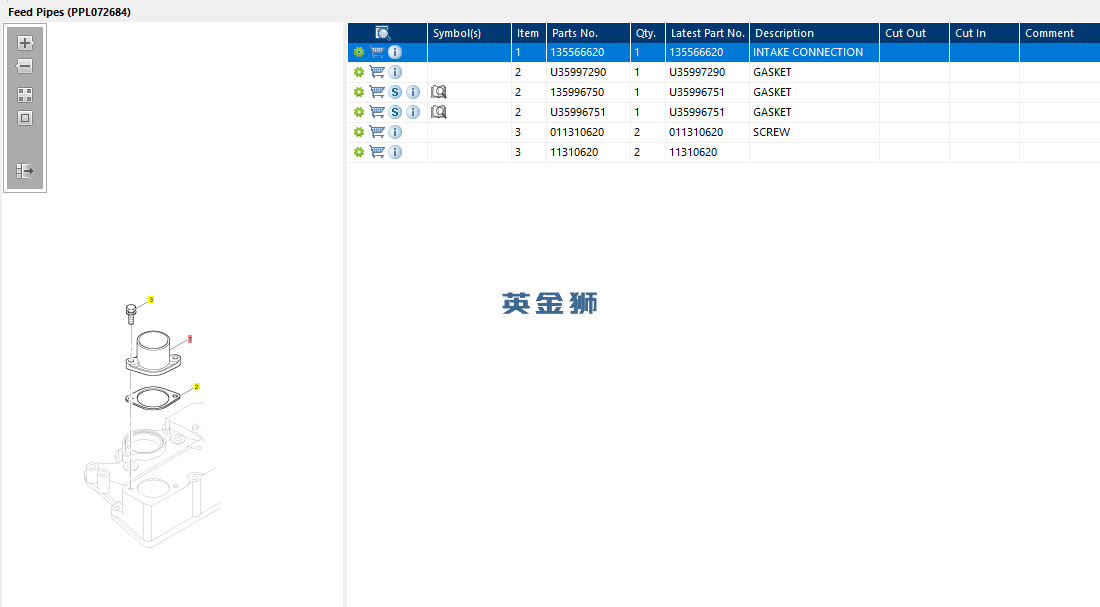Click the Feed Pipes (PPL072684) title
The image size is (1100, 607).
69,12
